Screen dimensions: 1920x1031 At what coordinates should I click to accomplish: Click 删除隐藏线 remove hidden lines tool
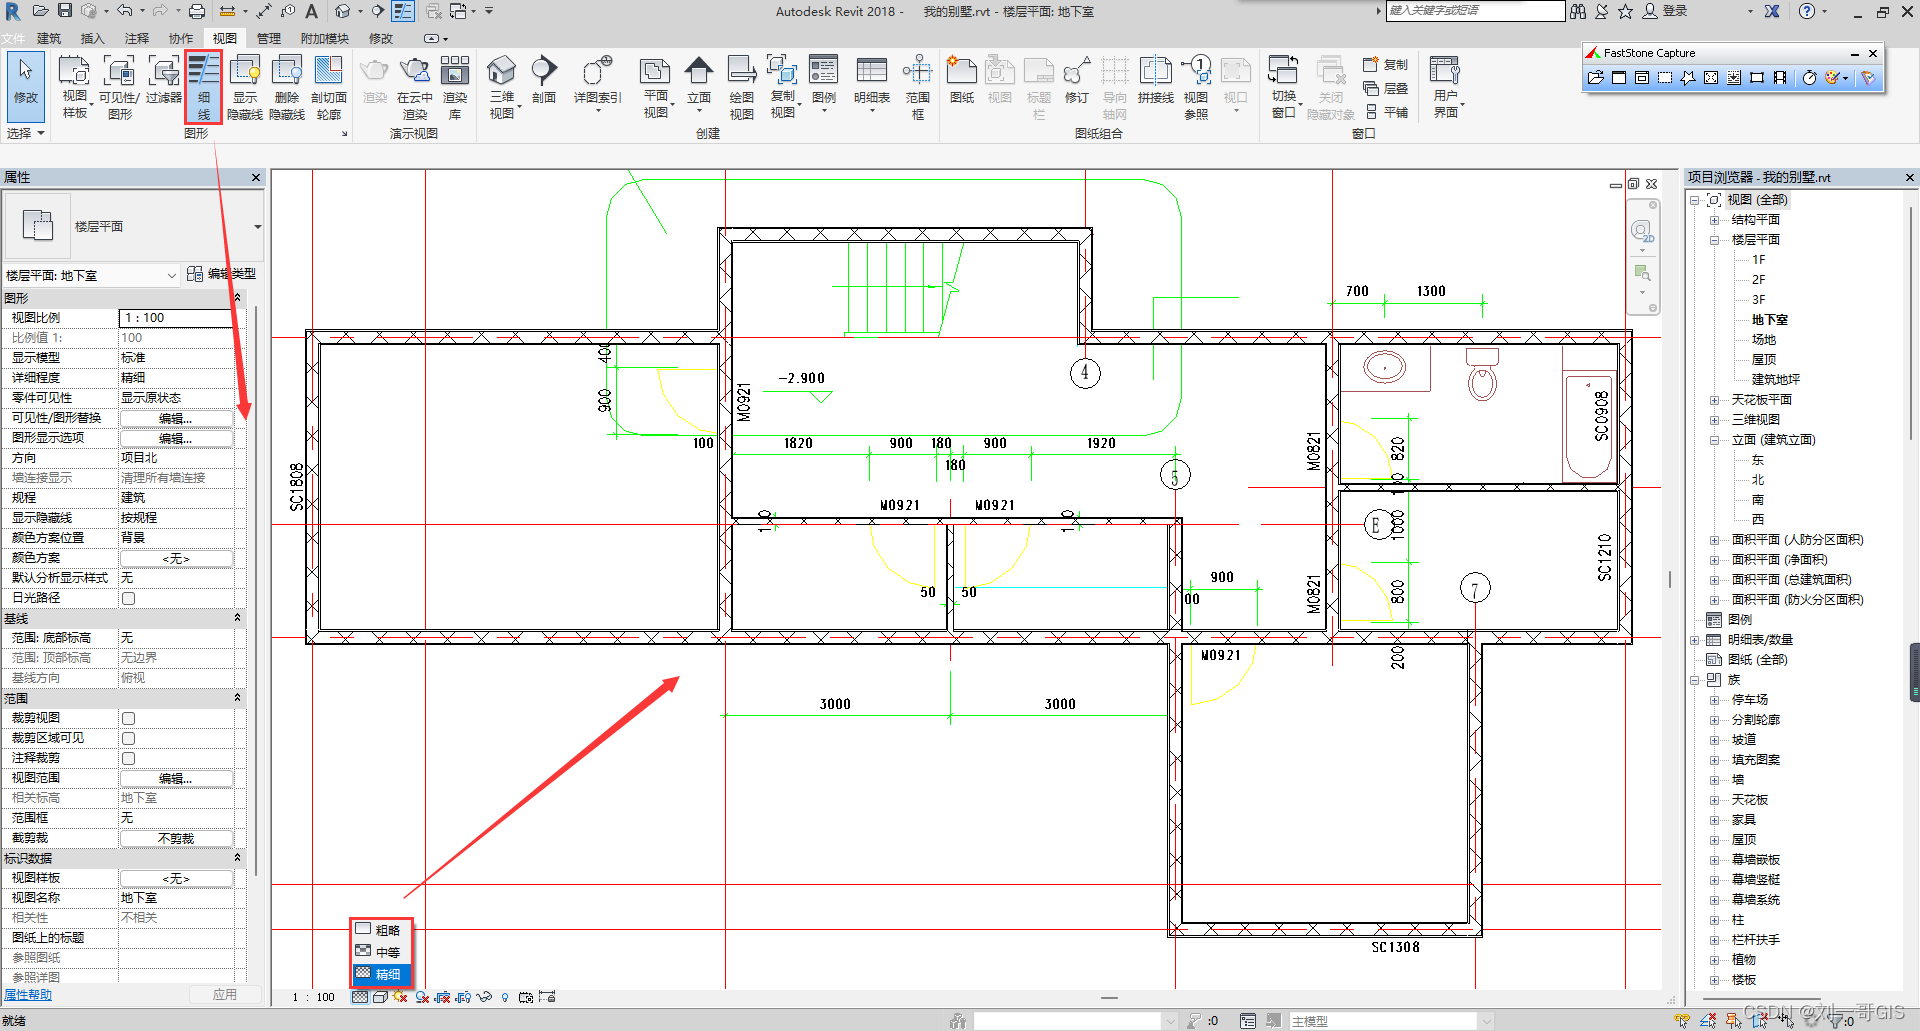pyautogui.click(x=287, y=87)
